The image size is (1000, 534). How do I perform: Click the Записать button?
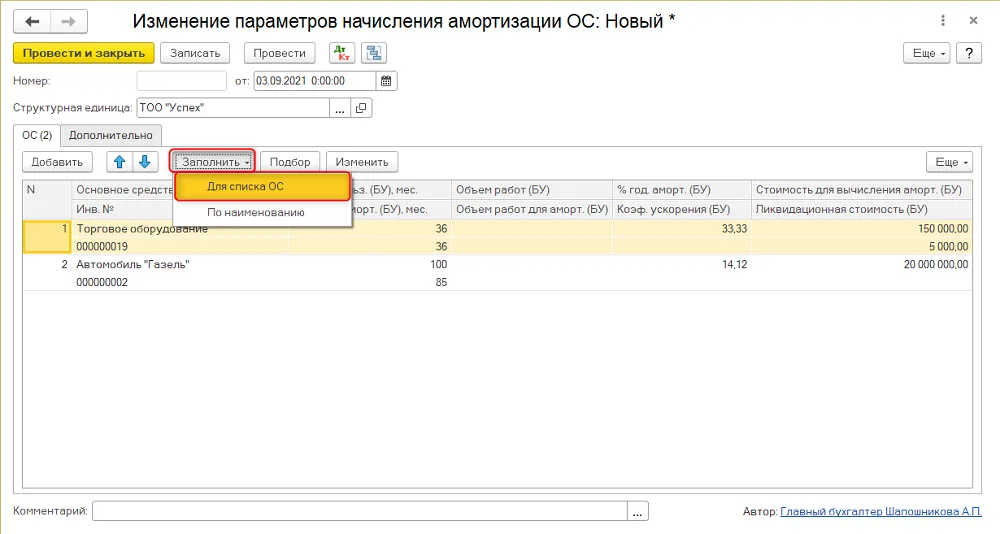click(x=195, y=53)
